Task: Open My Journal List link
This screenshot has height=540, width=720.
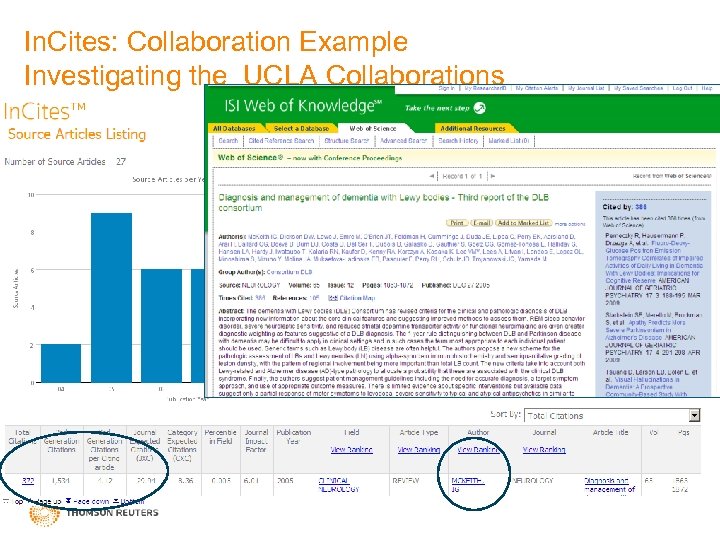Action: coord(586,88)
